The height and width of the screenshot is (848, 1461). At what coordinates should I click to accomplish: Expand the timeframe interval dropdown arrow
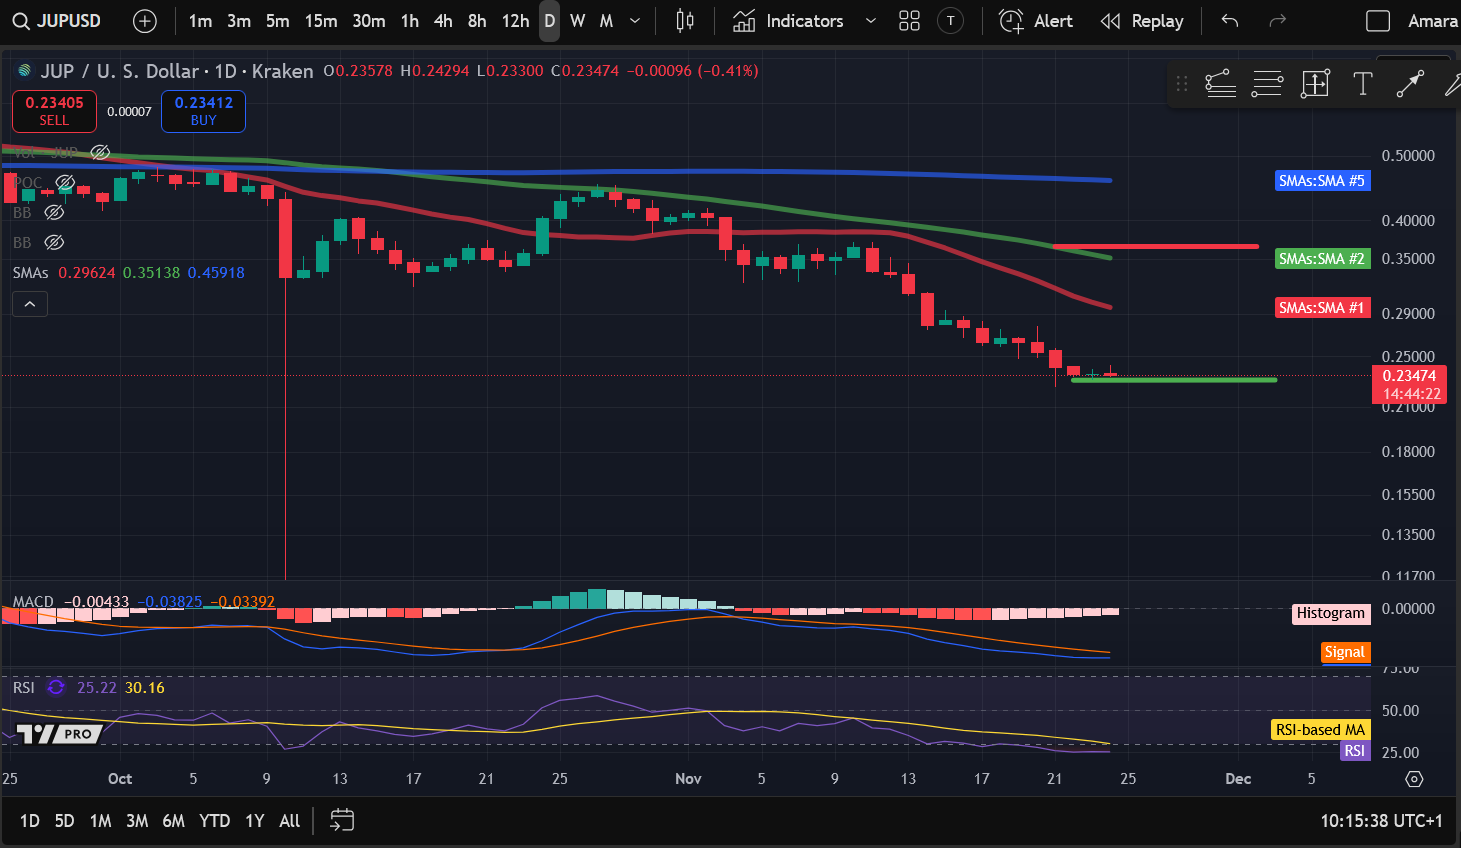[635, 21]
